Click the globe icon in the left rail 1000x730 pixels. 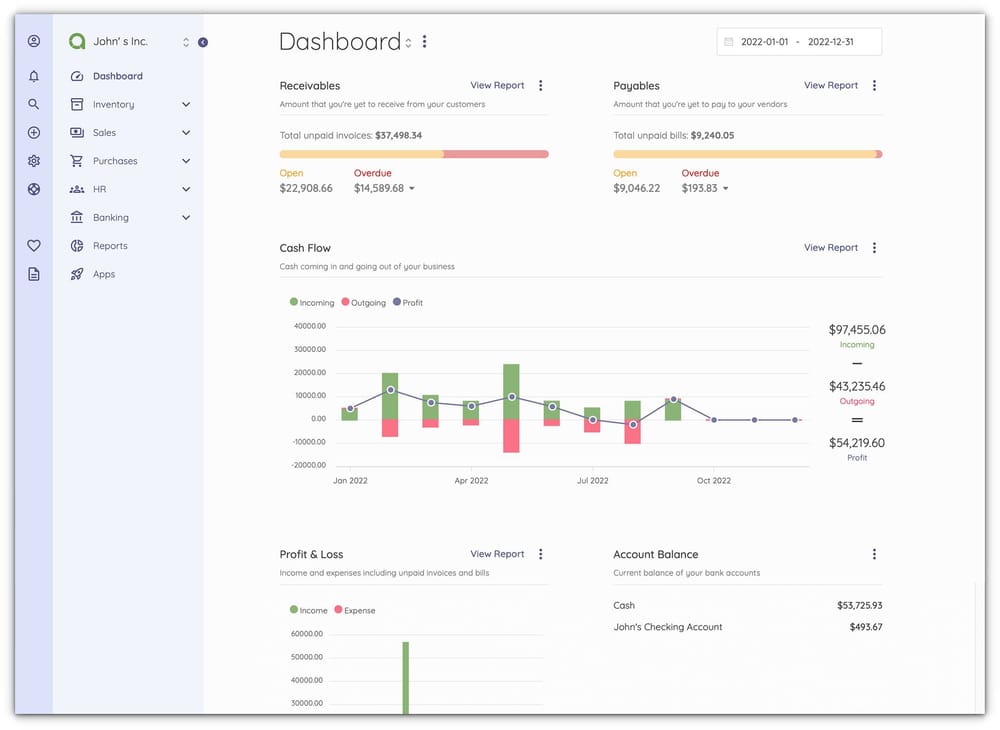point(33,188)
